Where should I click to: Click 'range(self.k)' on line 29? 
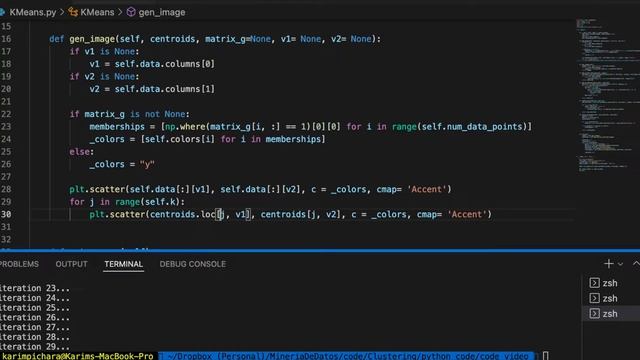tap(149, 202)
